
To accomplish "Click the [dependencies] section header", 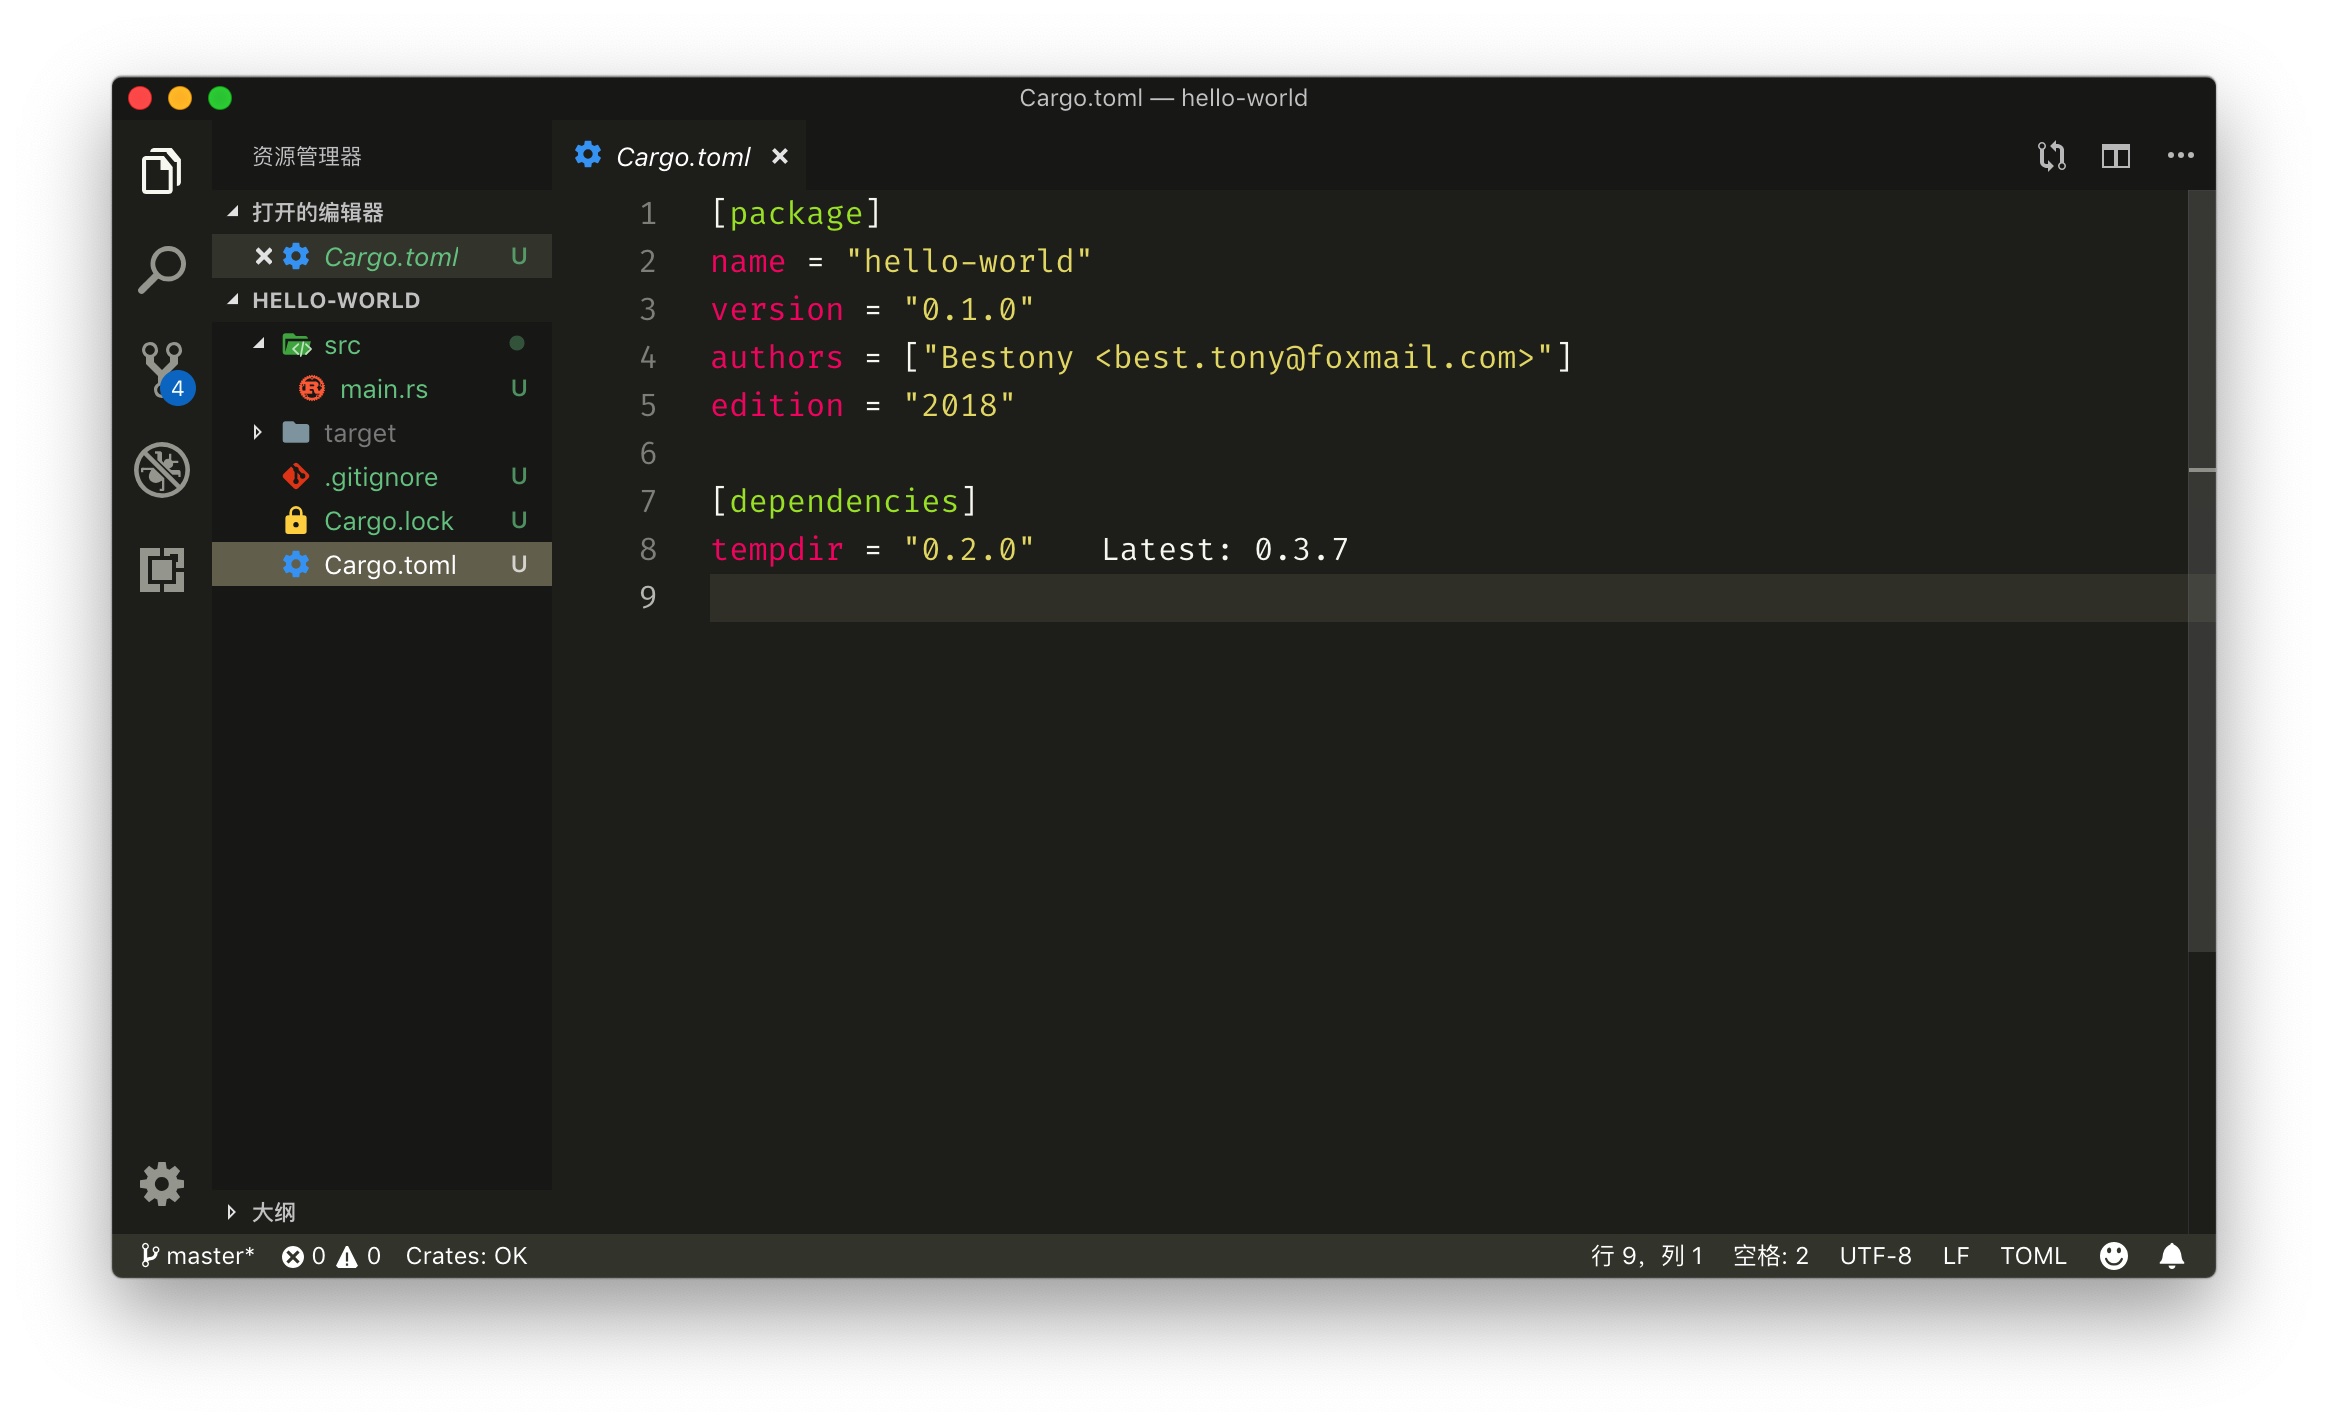I will click(844, 501).
